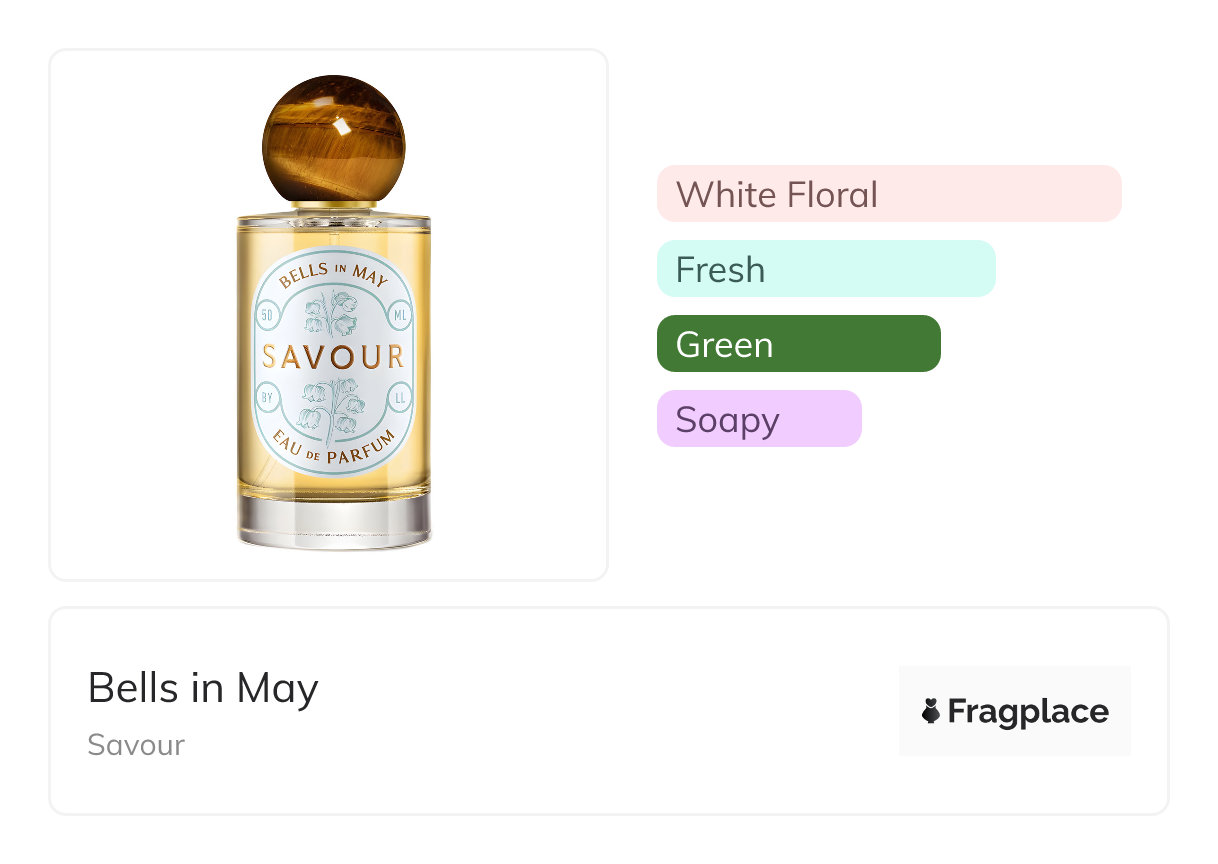Viewport: 1218px width, 864px height.
Task: Click the "ML" badge on bottle label
Action: pyautogui.click(x=400, y=316)
